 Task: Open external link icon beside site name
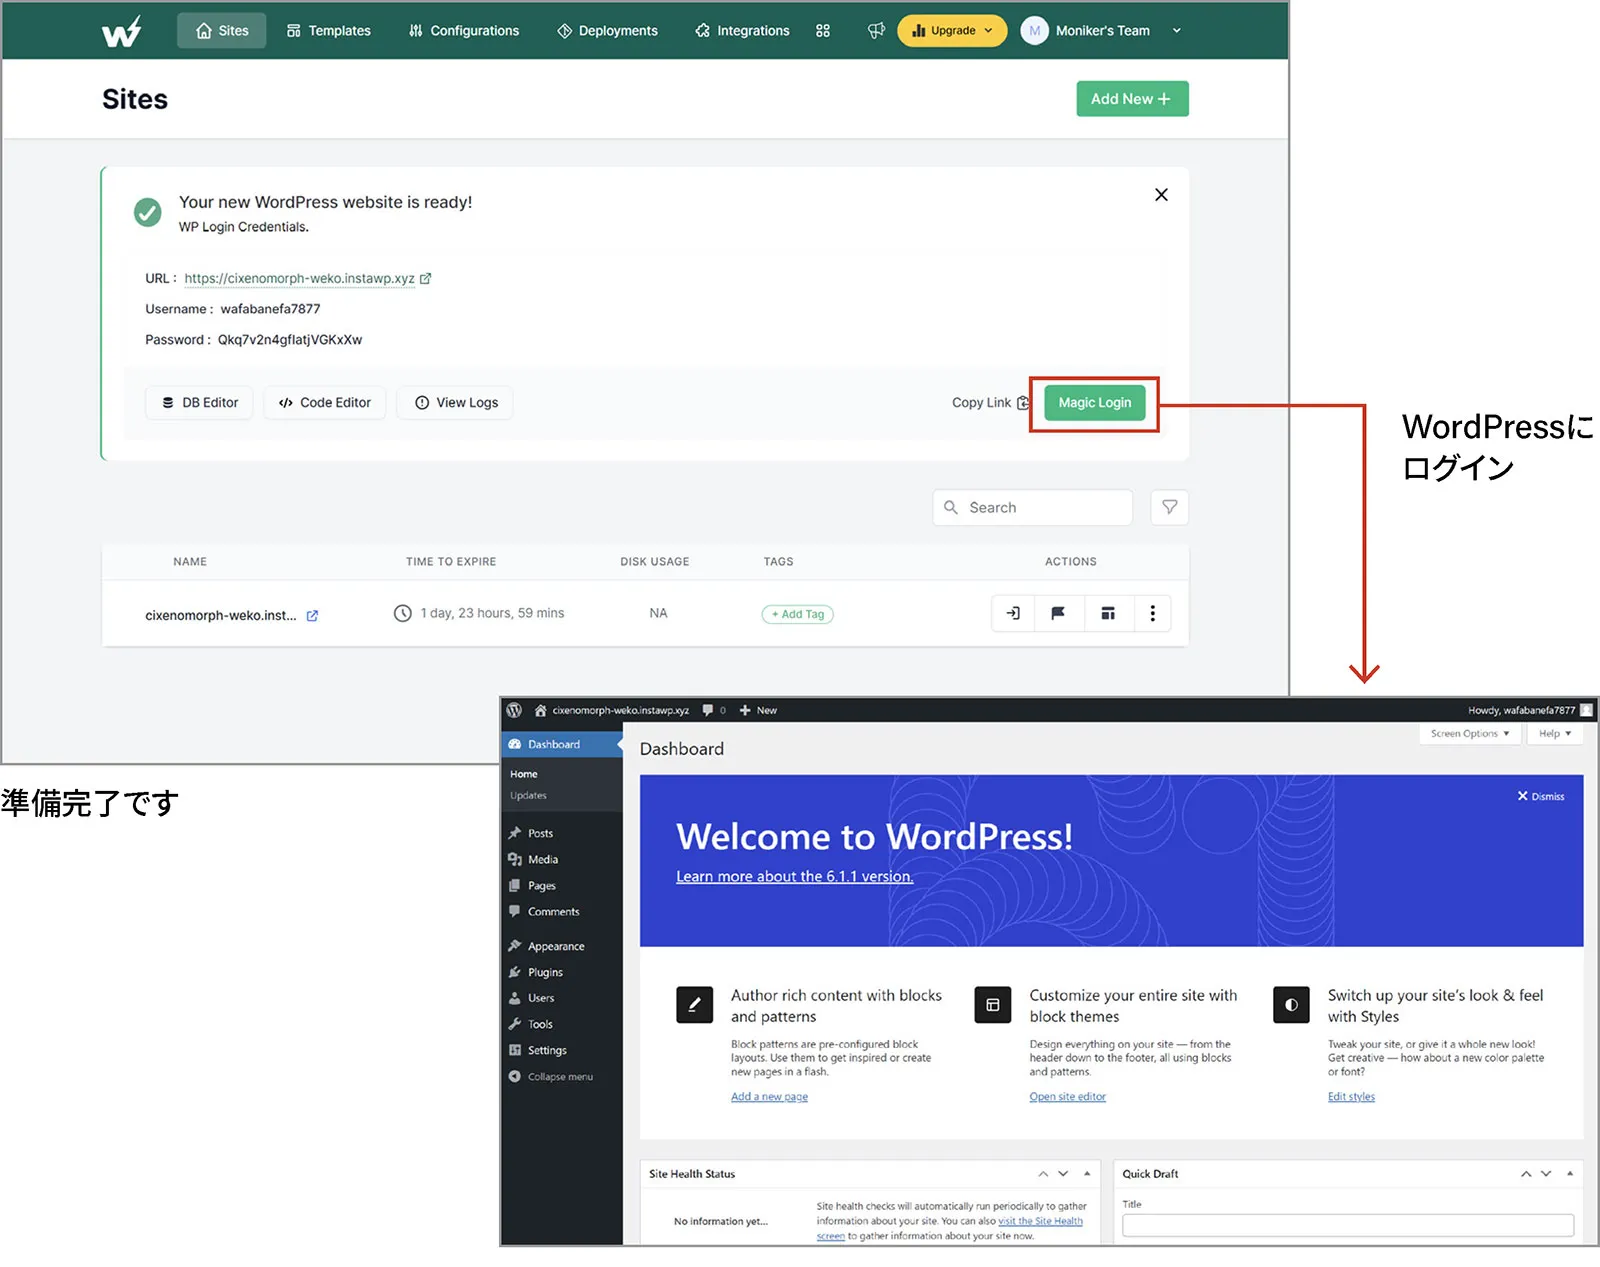(312, 616)
